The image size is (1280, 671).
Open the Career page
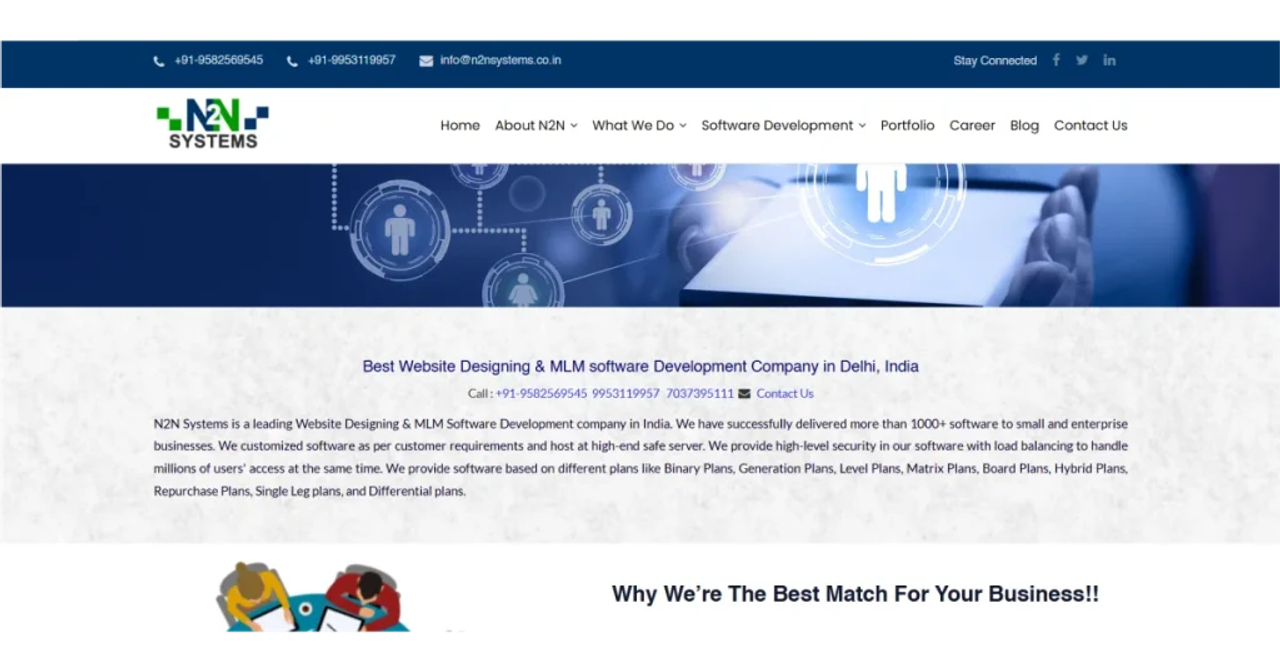tap(972, 125)
